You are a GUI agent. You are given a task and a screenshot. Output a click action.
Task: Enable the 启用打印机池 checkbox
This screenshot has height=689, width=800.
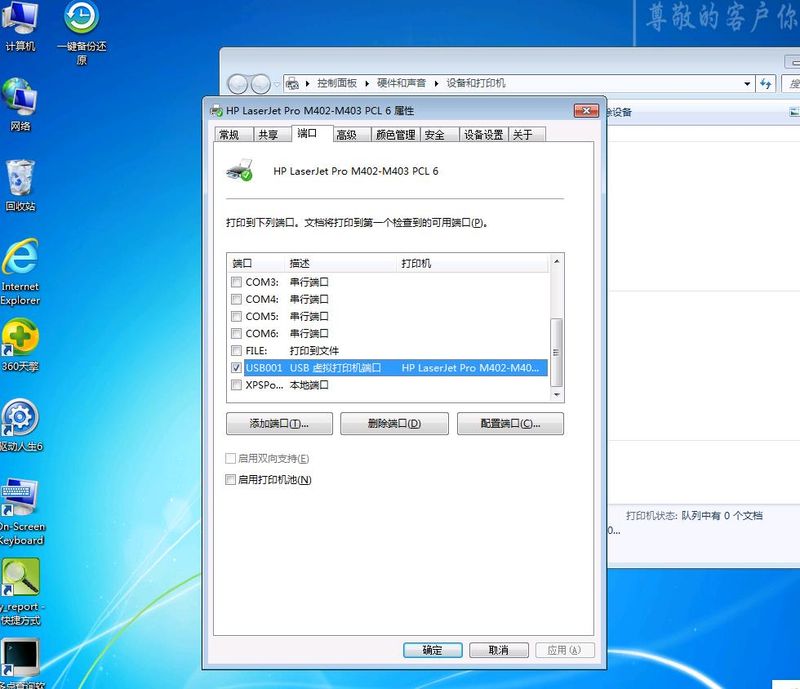232,480
